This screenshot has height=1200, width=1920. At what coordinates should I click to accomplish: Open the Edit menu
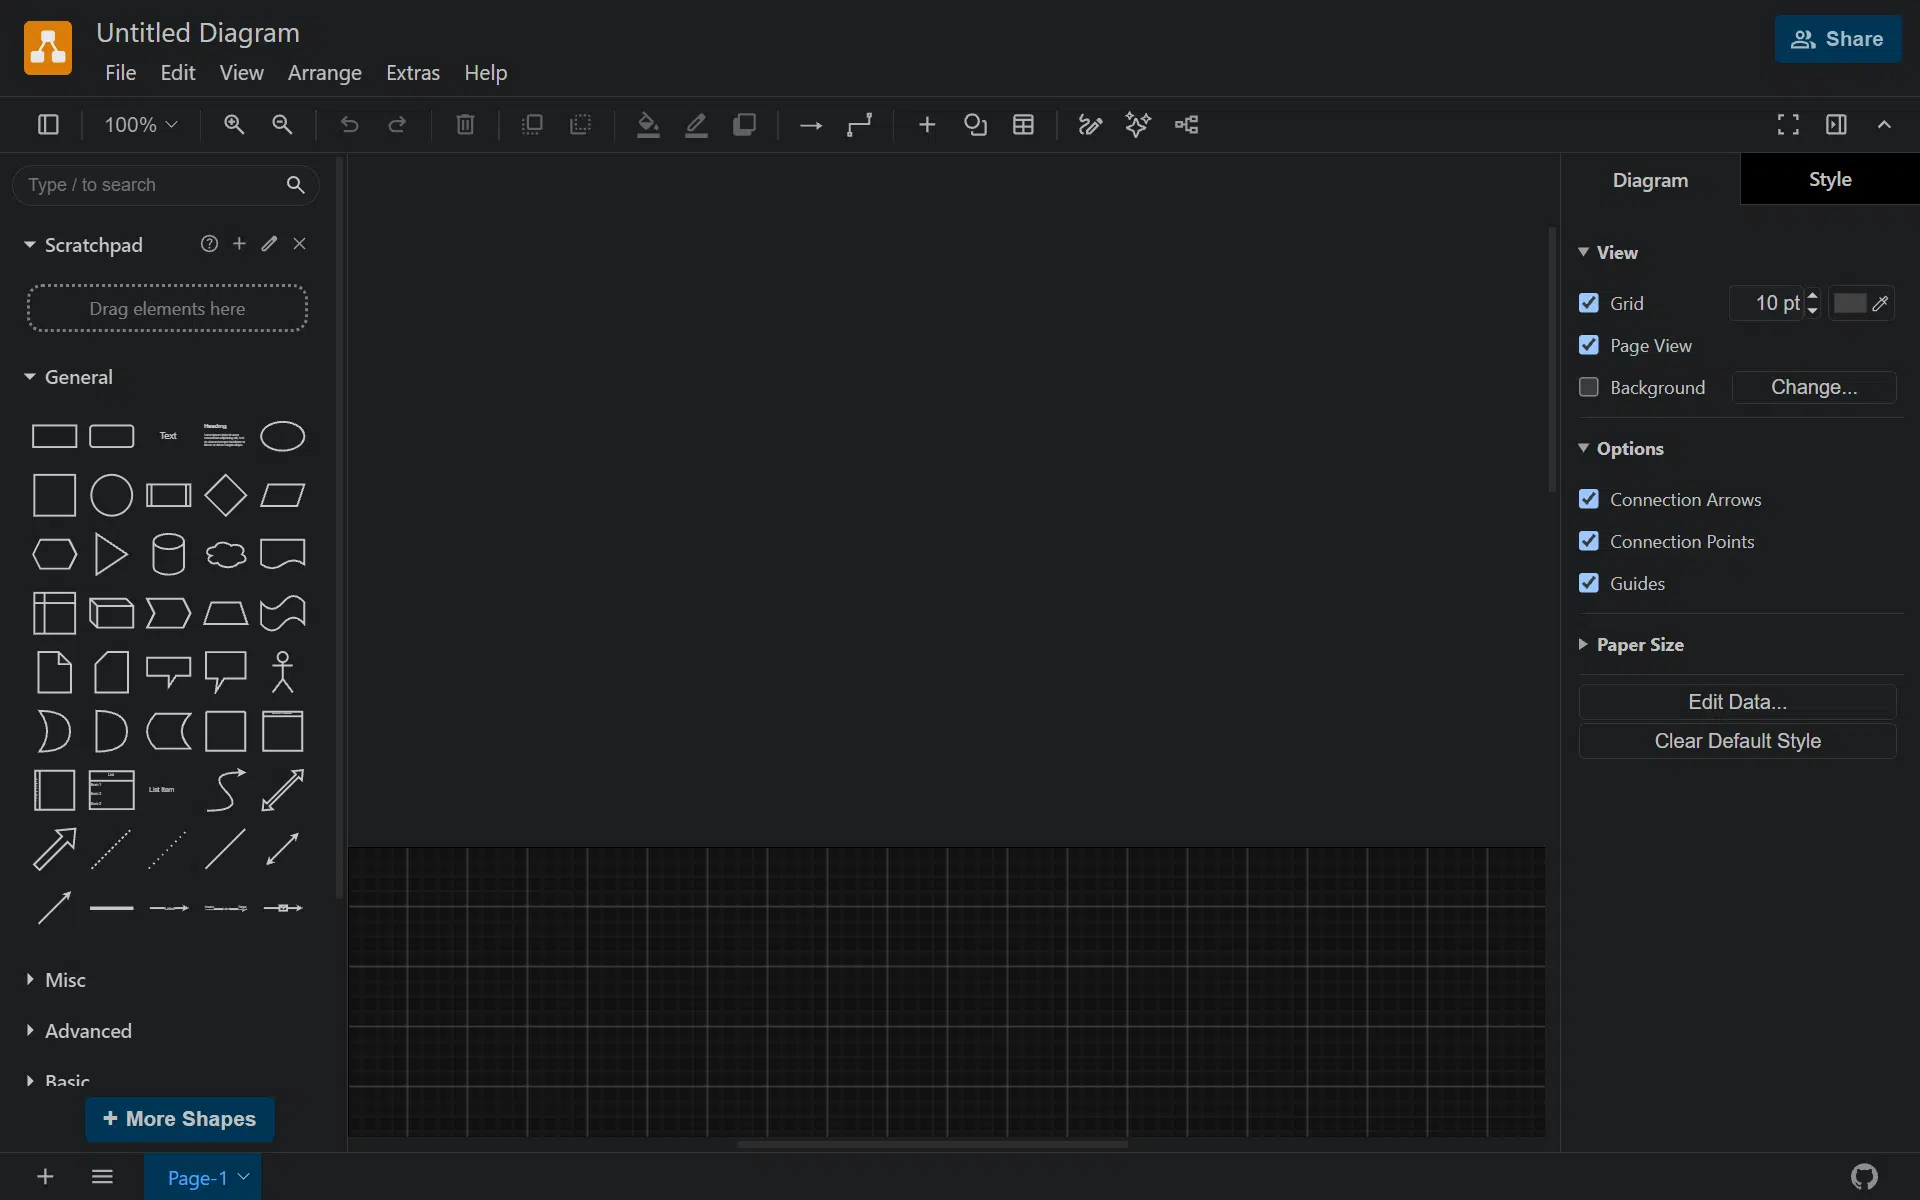(178, 73)
